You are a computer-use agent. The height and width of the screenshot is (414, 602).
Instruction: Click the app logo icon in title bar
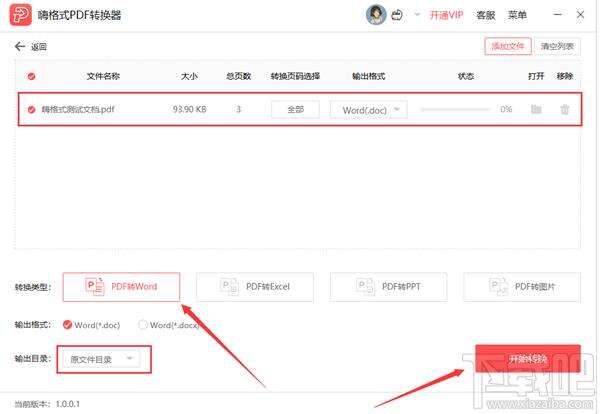point(21,15)
